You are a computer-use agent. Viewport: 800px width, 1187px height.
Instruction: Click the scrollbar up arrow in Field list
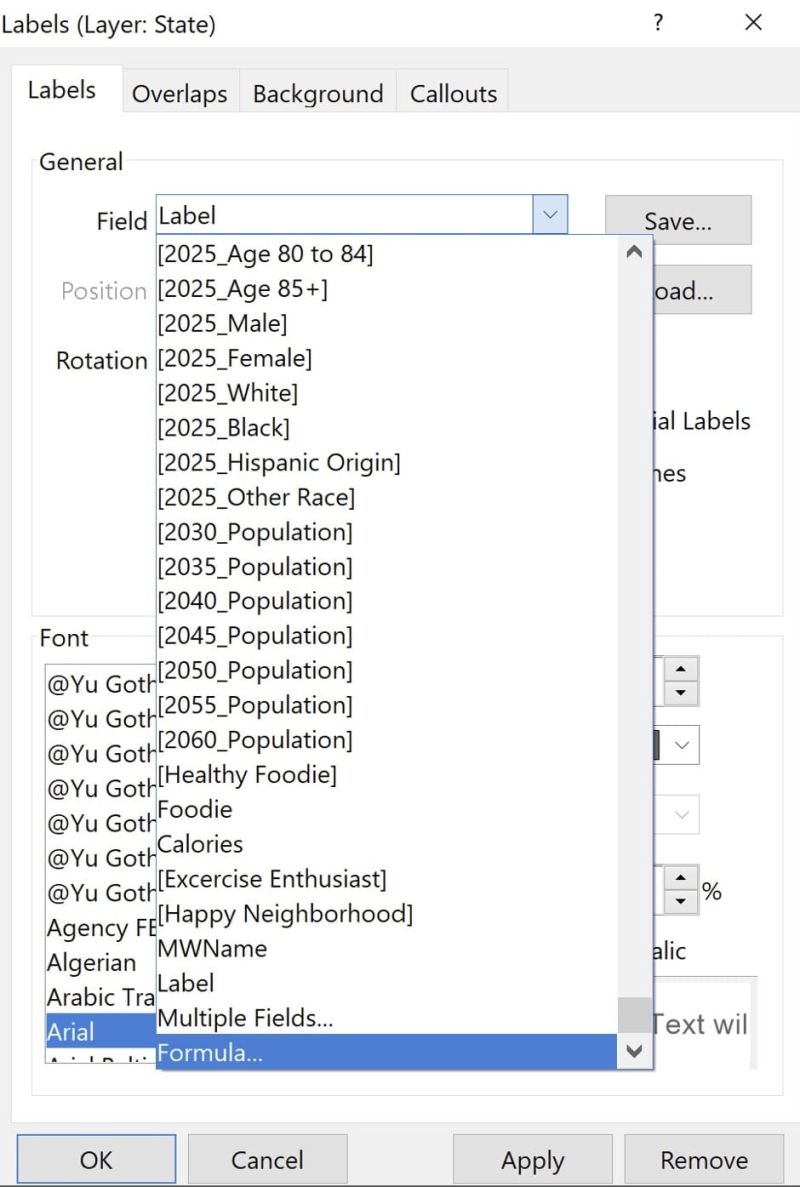634,253
